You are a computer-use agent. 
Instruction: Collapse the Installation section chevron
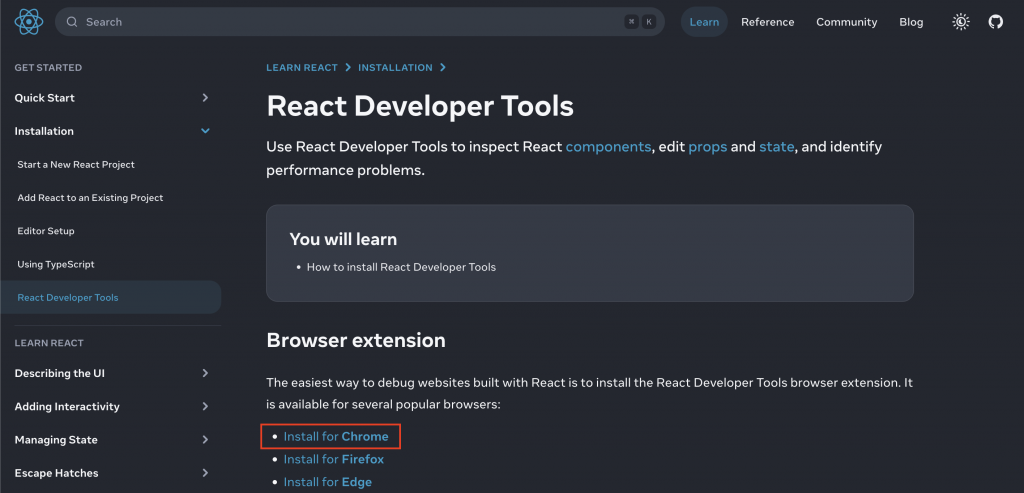(x=205, y=131)
